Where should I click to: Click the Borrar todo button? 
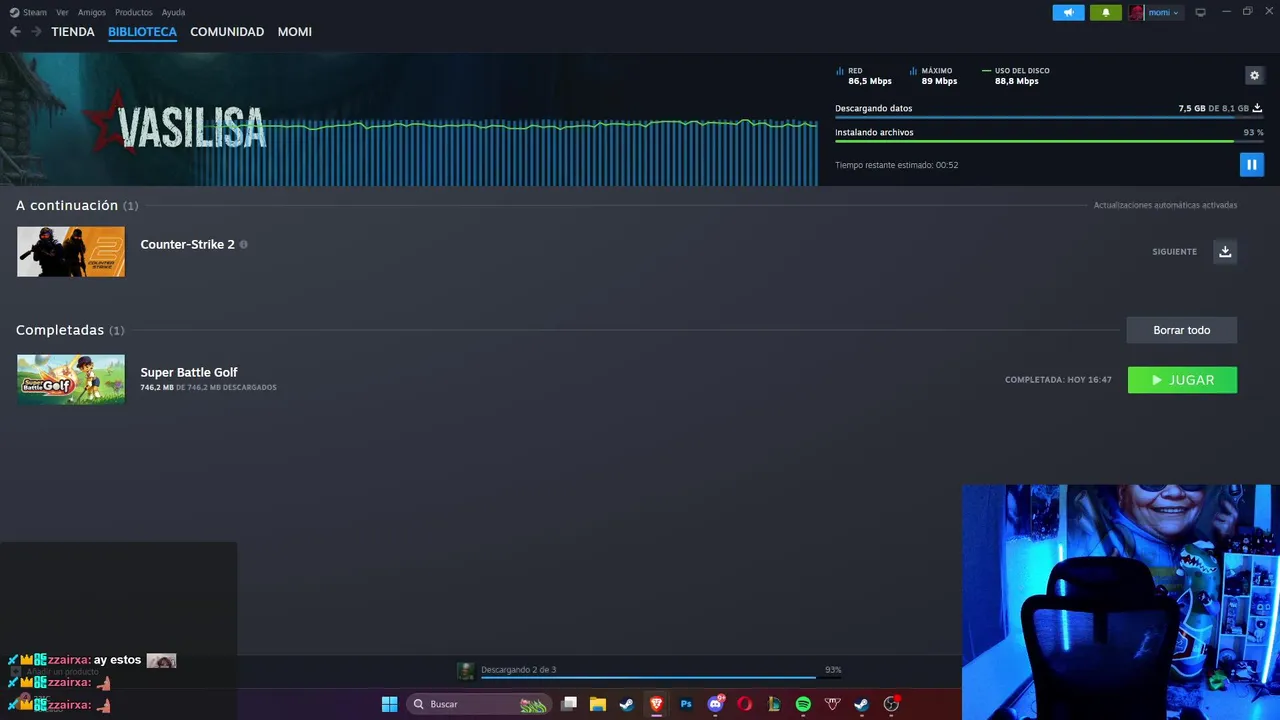tap(1181, 330)
